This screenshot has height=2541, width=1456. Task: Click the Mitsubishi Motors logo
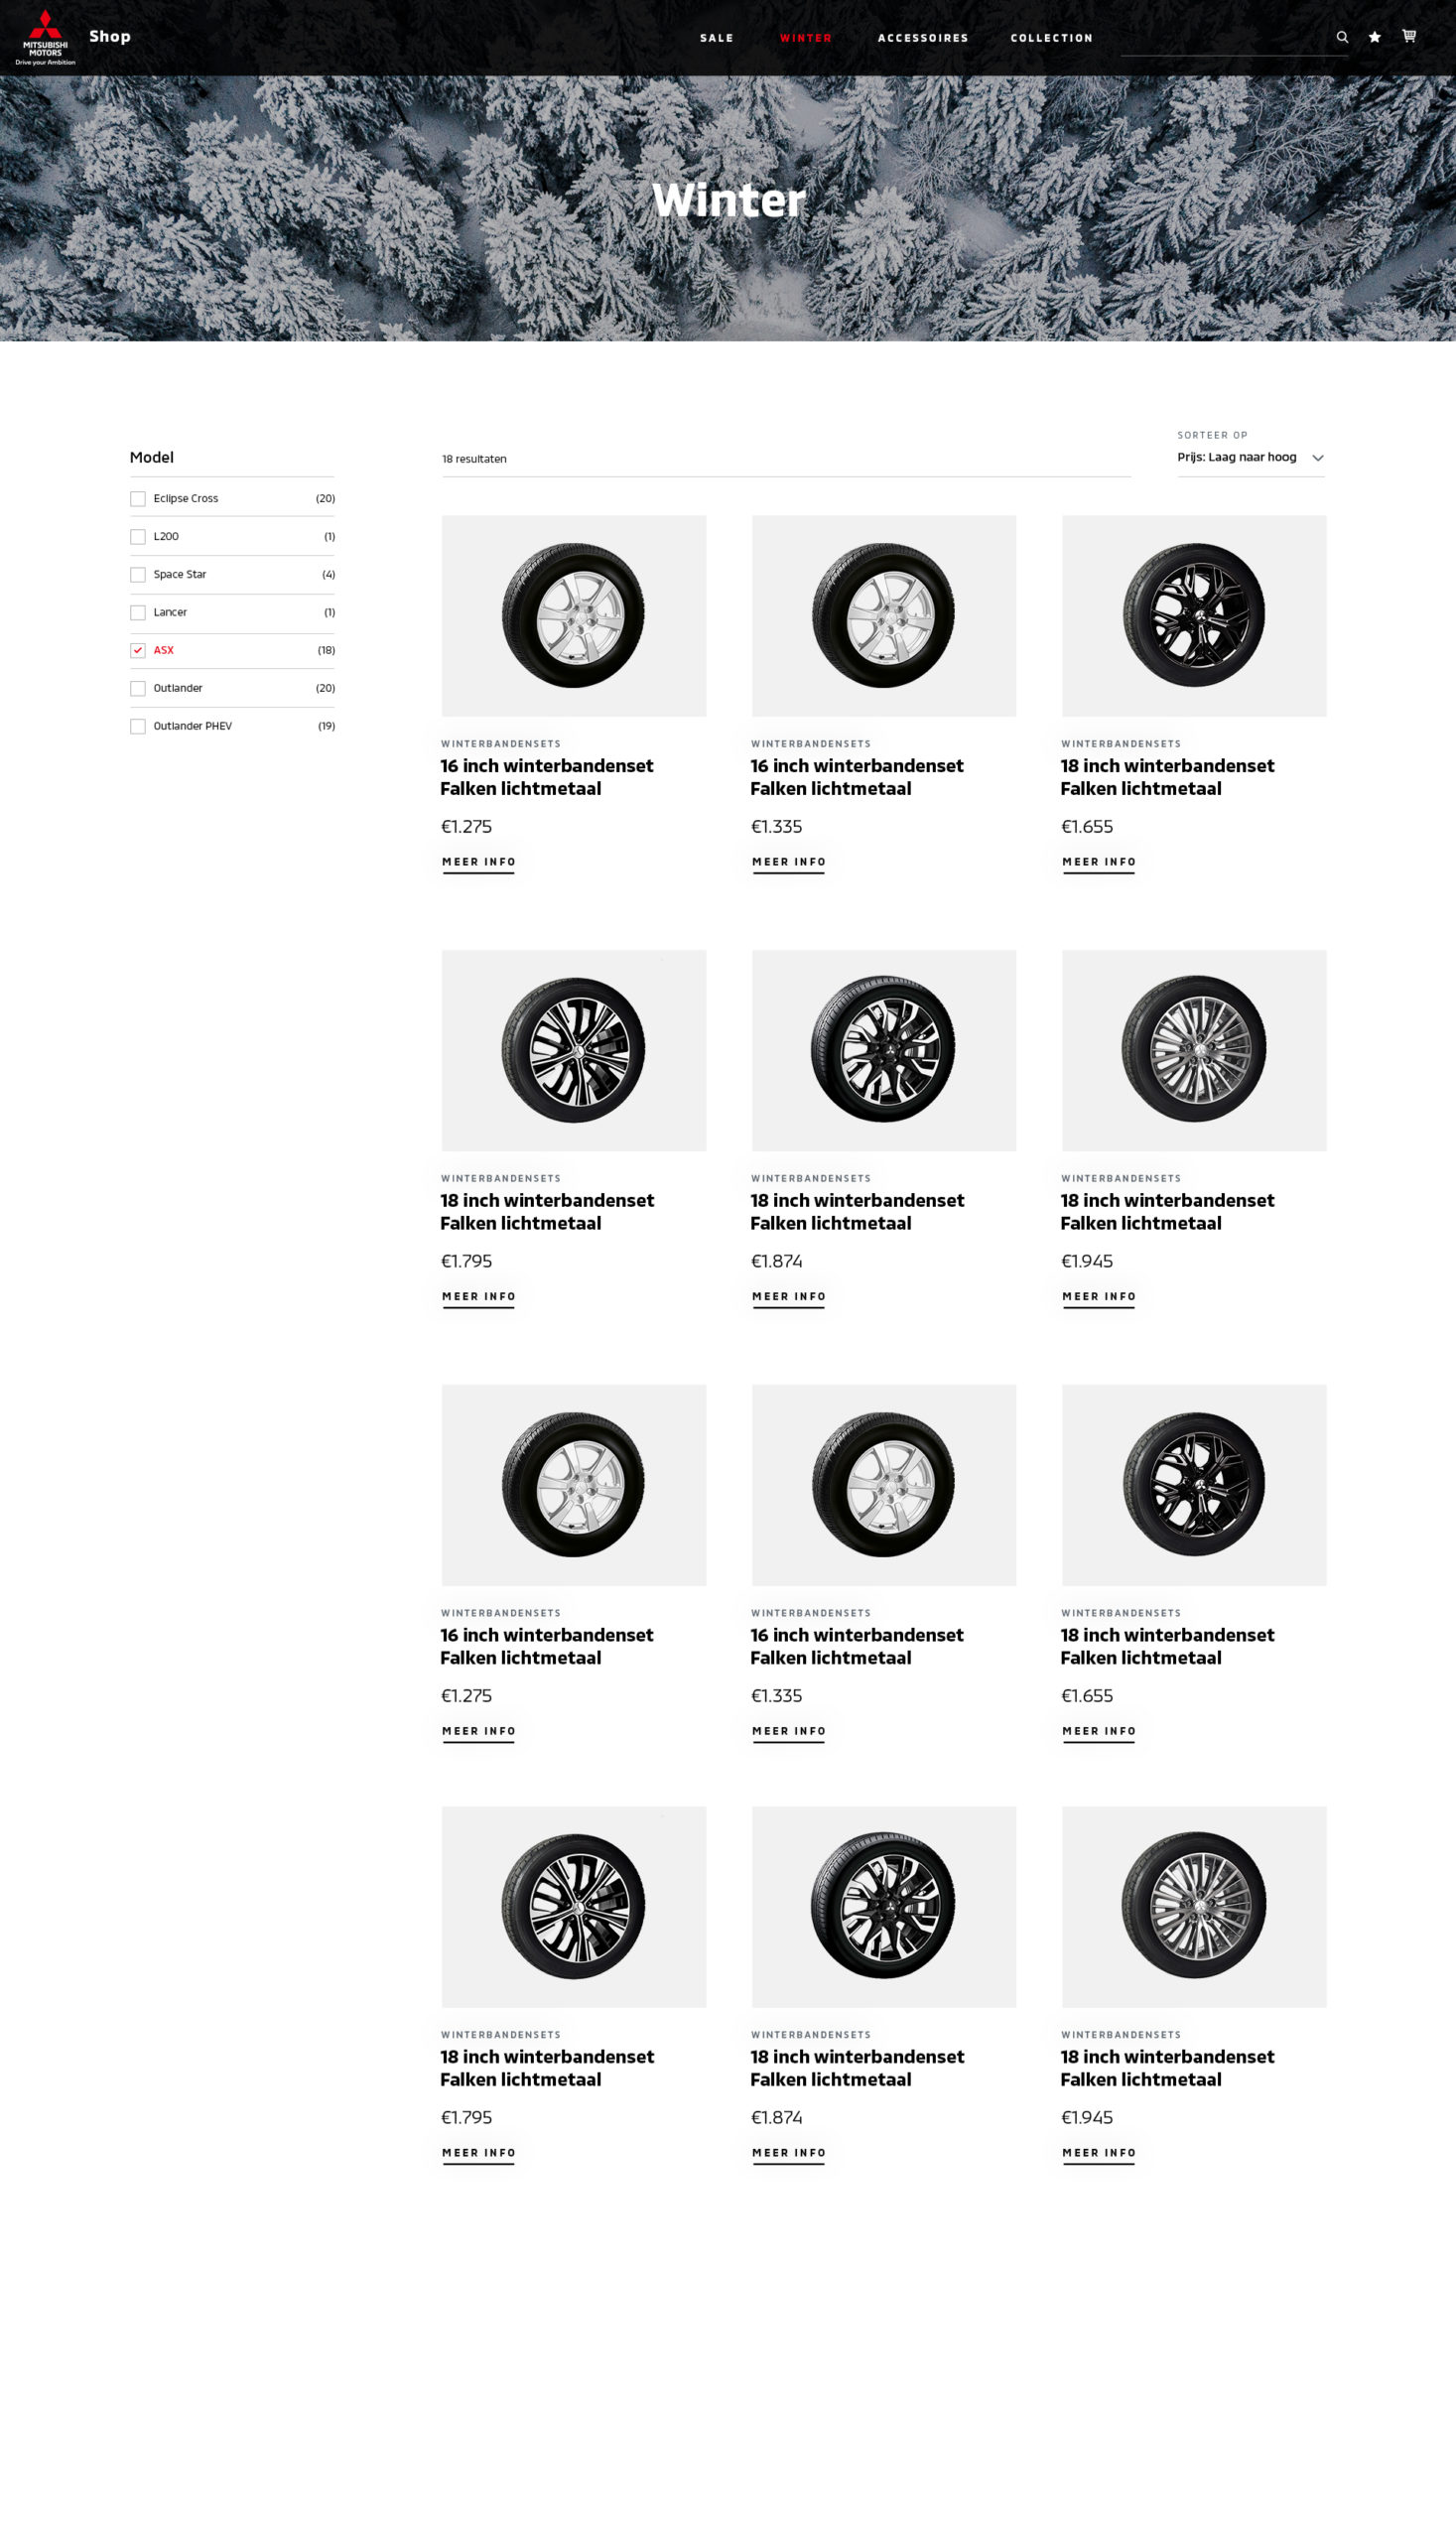click(x=45, y=37)
